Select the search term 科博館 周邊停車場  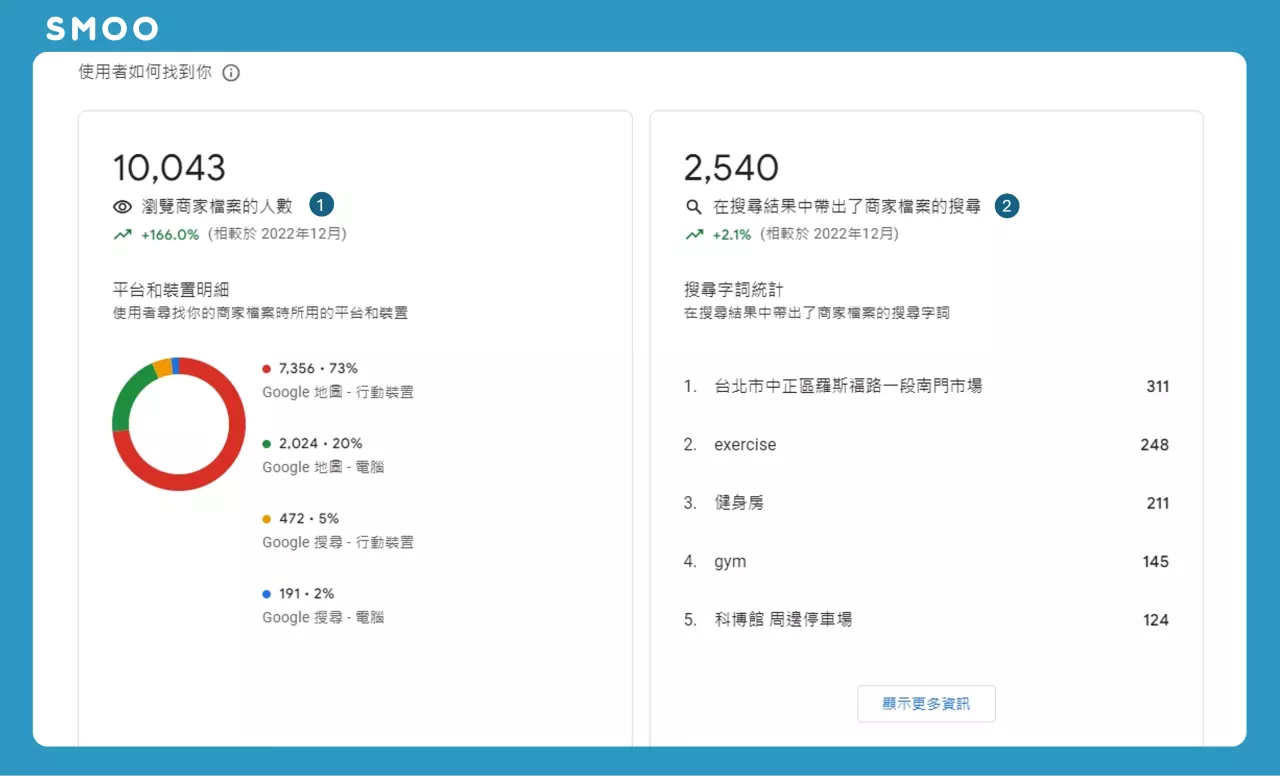[783, 620]
